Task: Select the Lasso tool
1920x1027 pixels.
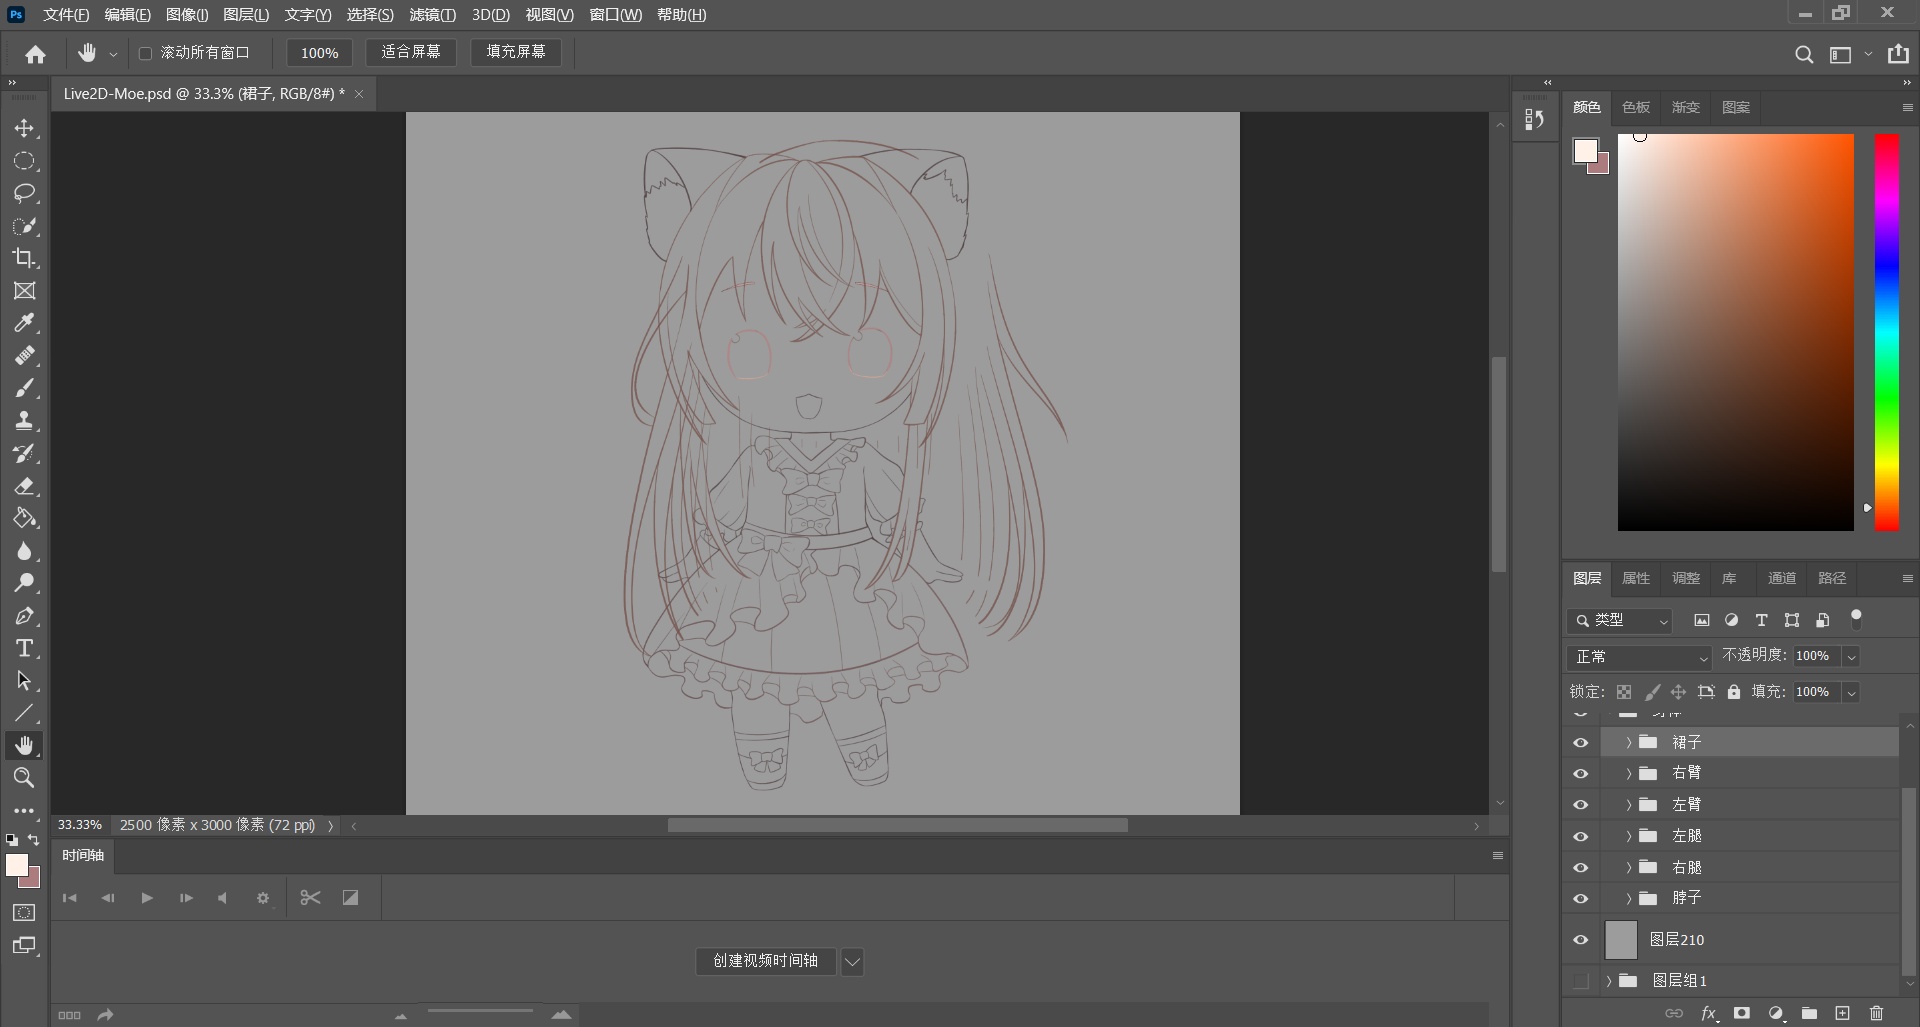Action: 24,193
